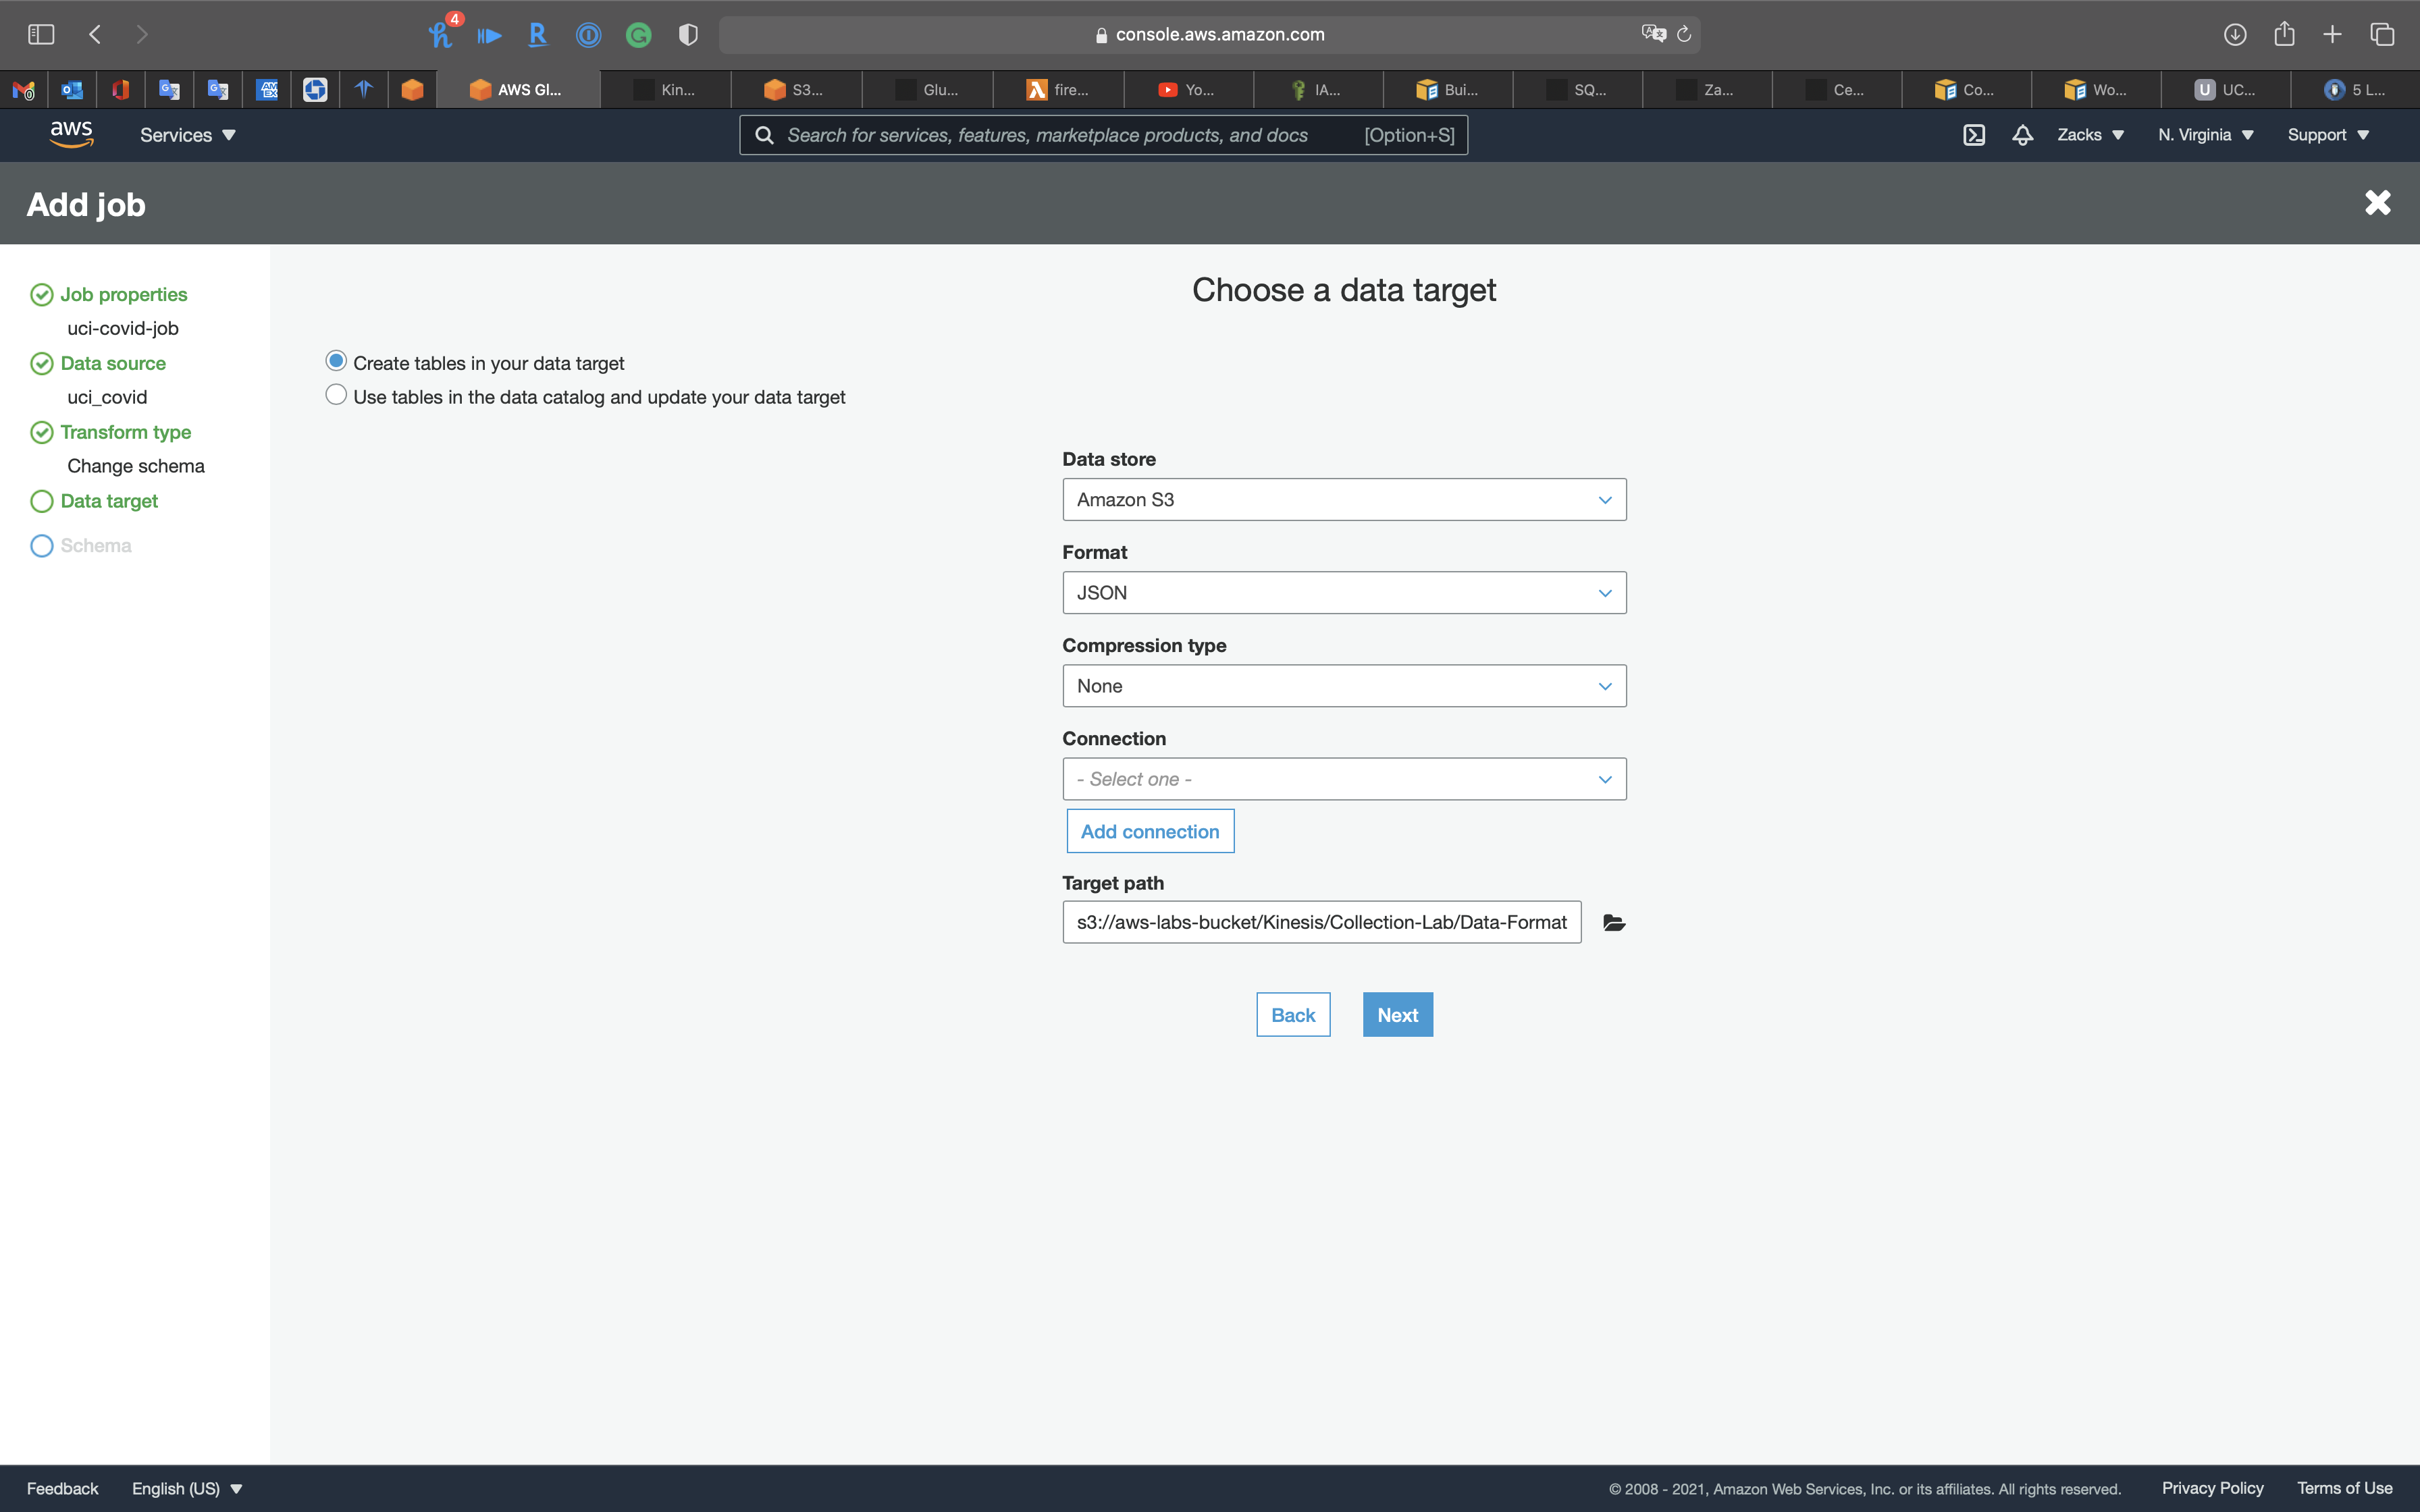Expand the Format dropdown set to JSON
Viewport: 2420px width, 1512px height.
tap(1343, 593)
